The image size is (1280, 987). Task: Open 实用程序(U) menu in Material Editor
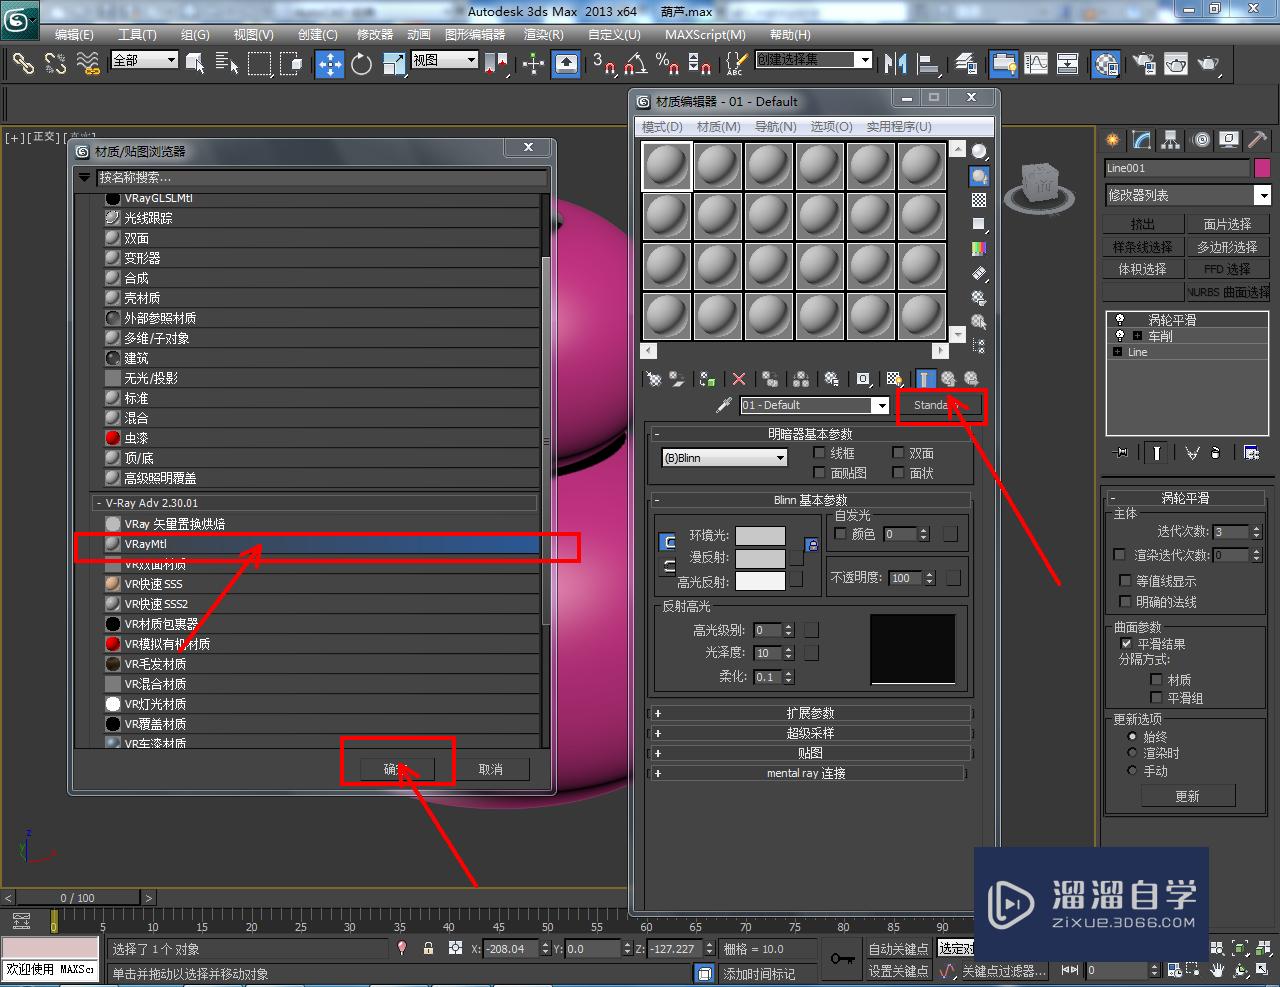(899, 127)
